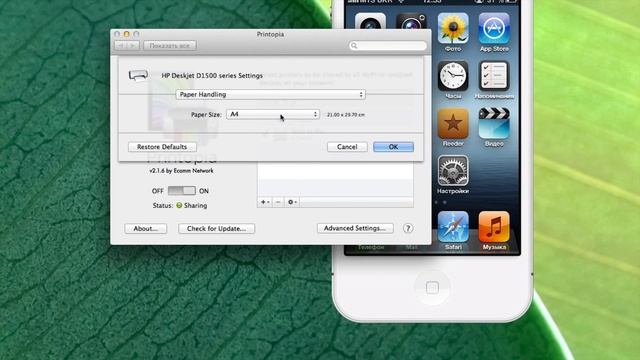Cancel the printer settings sheet
This screenshot has width=640, height=360.
tap(347, 147)
